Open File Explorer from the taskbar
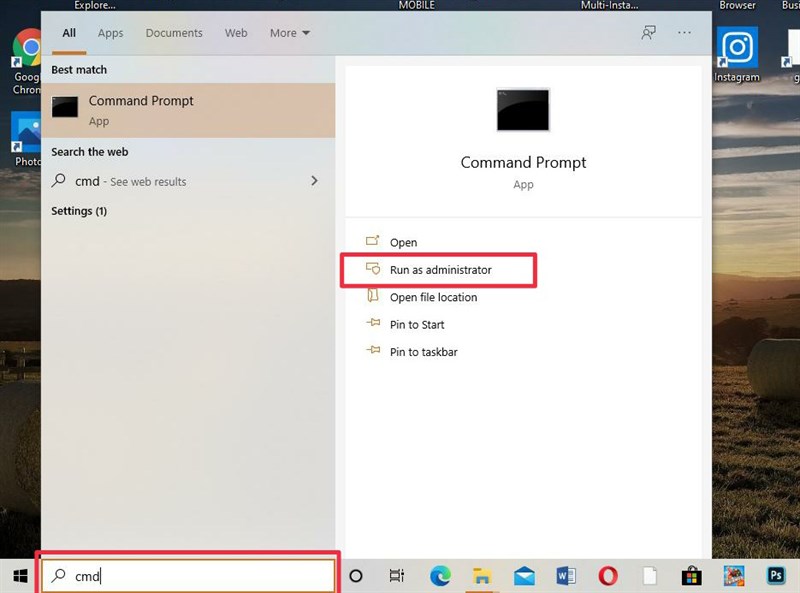The width and height of the screenshot is (800, 593). (482, 576)
